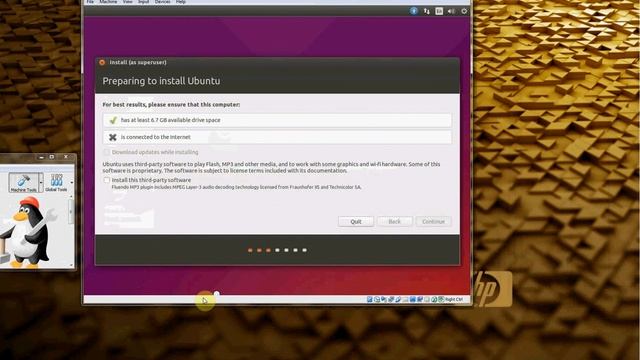Viewport: 640px width, 360px height.
Task: Click the green keyboard capture arrow icon
Action: [441, 300]
